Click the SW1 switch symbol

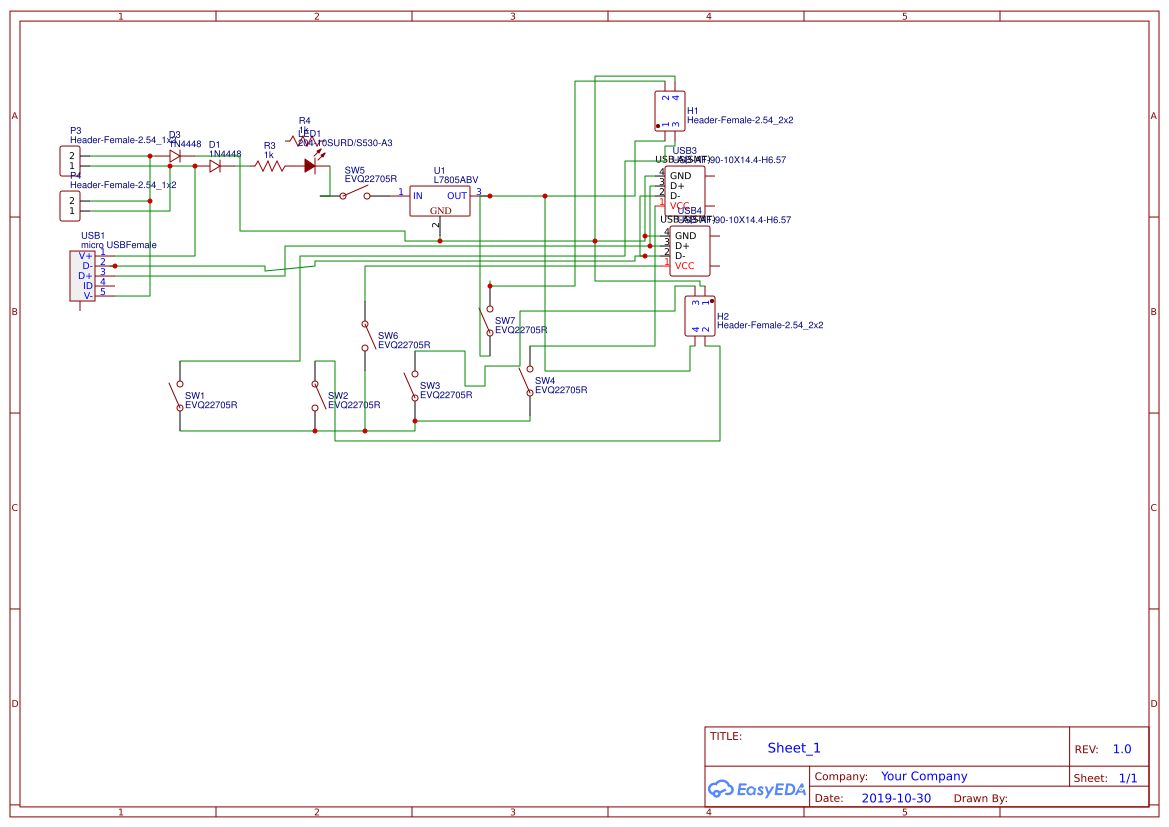pos(177,396)
